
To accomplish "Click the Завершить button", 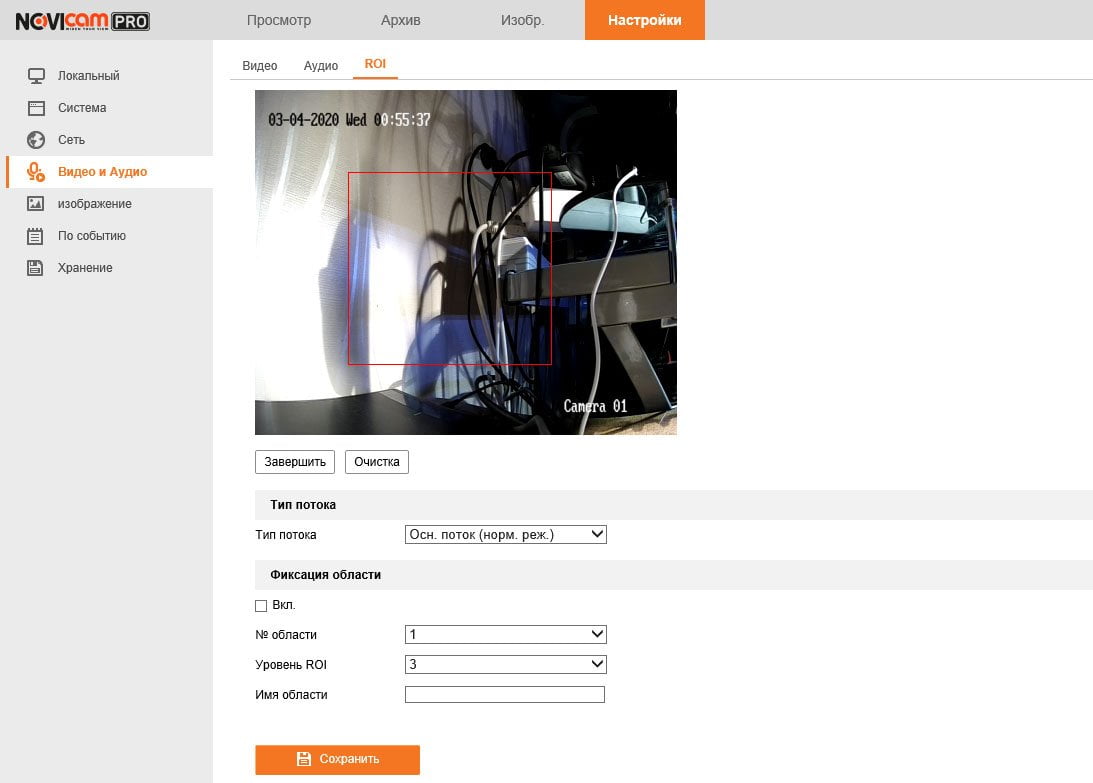I will click(295, 462).
